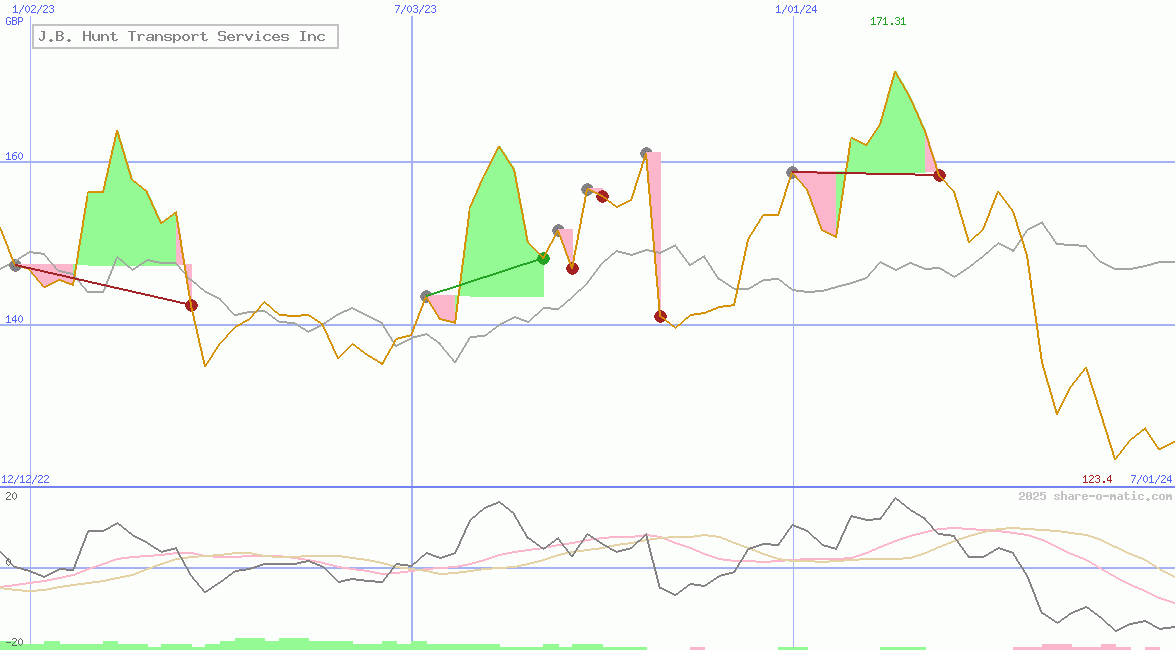Click the red marker right of the 171.31 peak

point(939,175)
